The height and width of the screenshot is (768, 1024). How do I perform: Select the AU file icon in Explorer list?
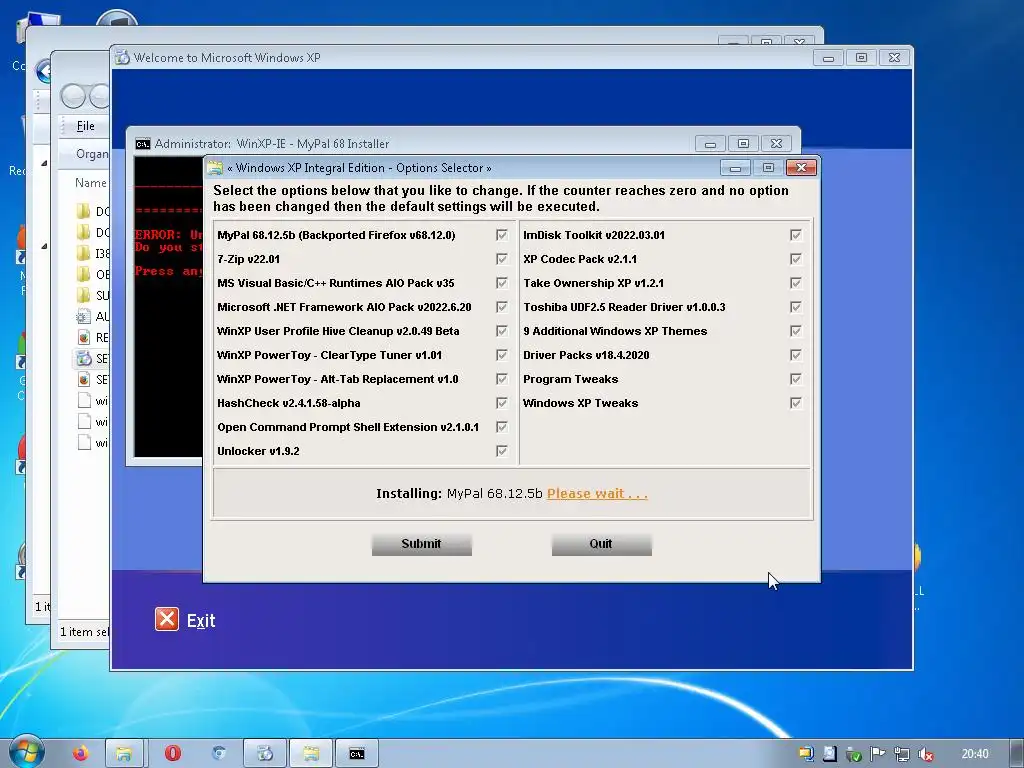[x=84, y=317]
